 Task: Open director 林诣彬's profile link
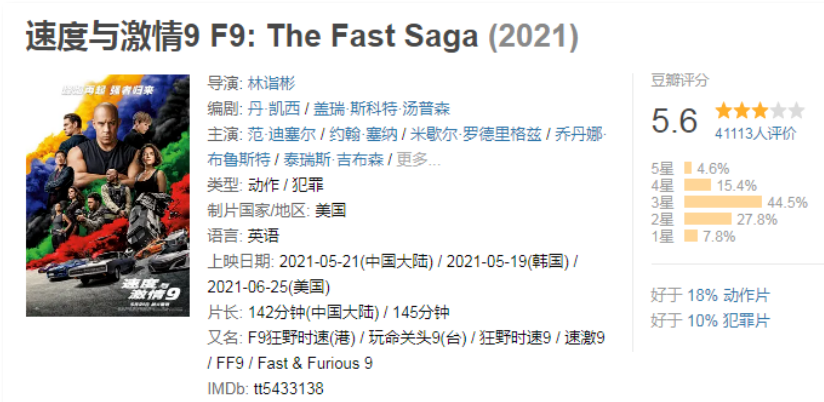[271, 83]
